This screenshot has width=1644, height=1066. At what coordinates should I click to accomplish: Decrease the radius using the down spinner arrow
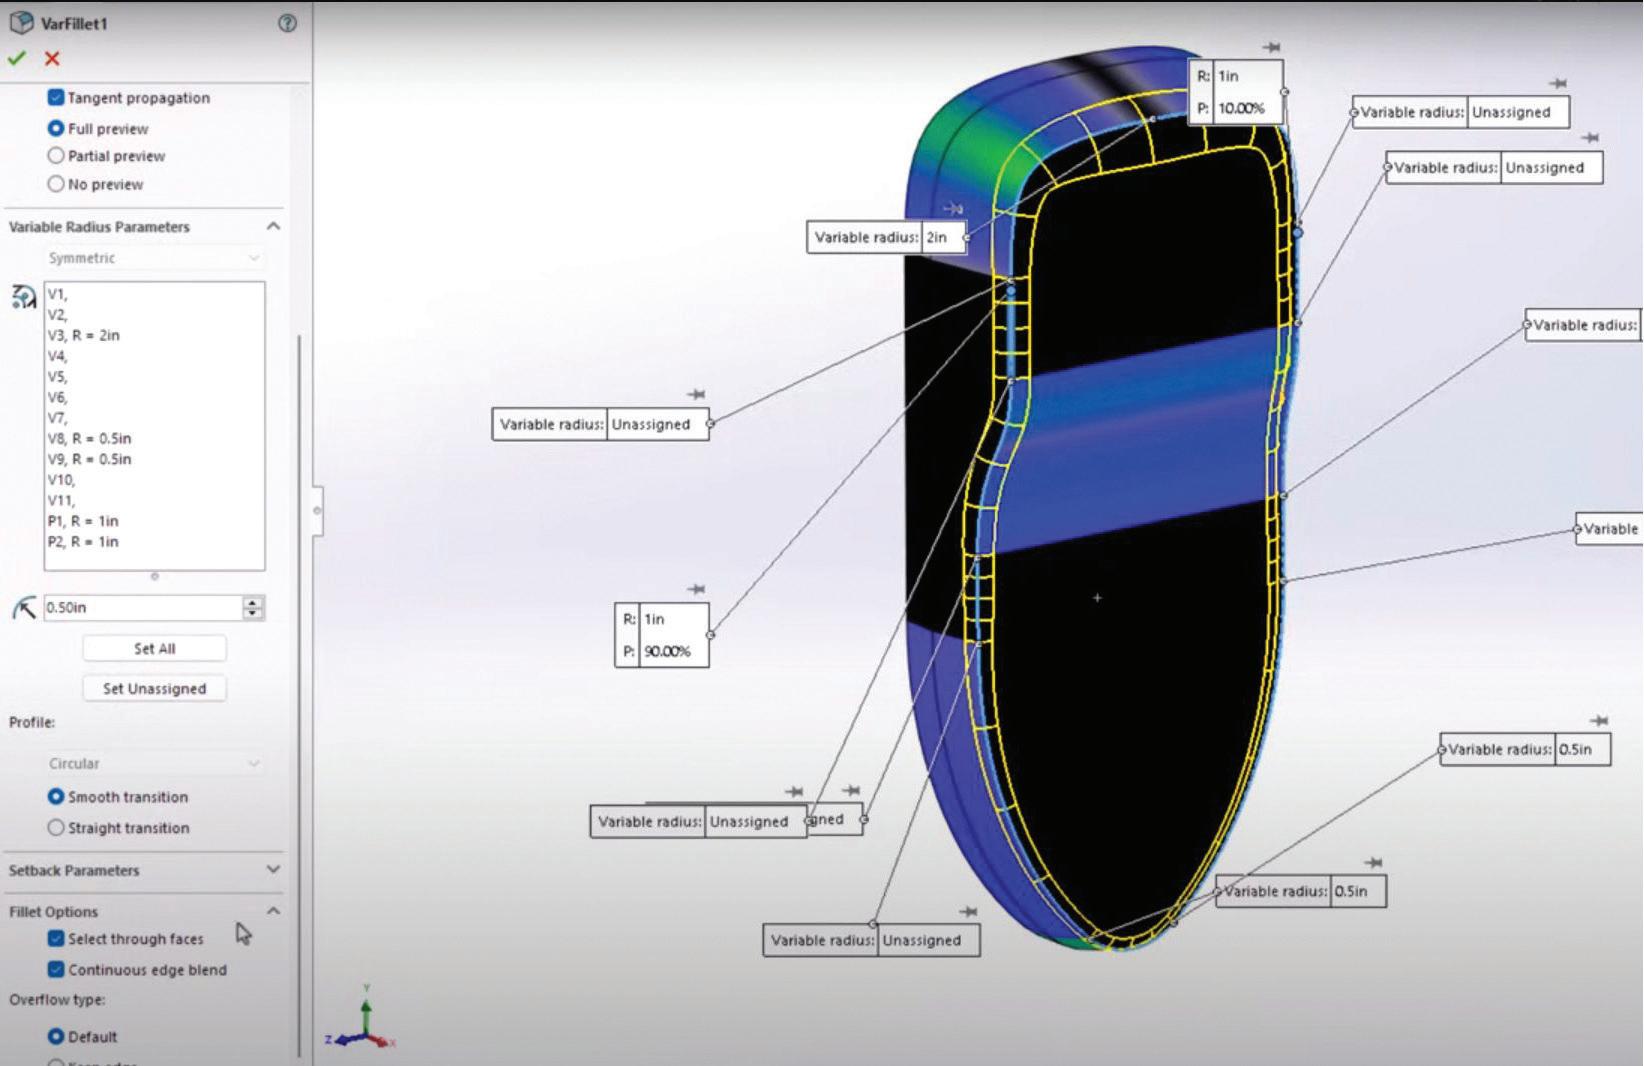[254, 613]
